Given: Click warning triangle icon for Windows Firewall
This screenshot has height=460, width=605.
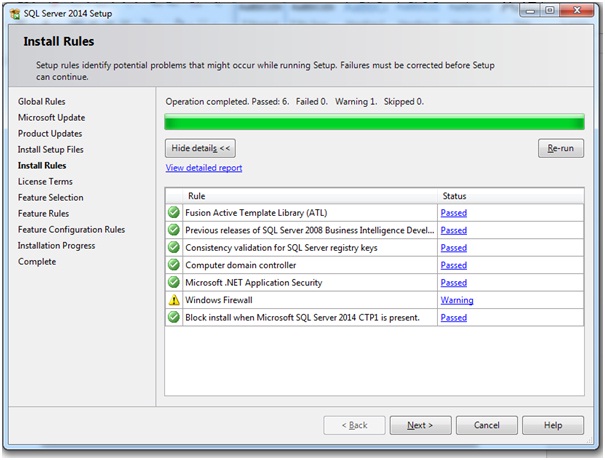Looking at the screenshot, I should click(x=174, y=300).
